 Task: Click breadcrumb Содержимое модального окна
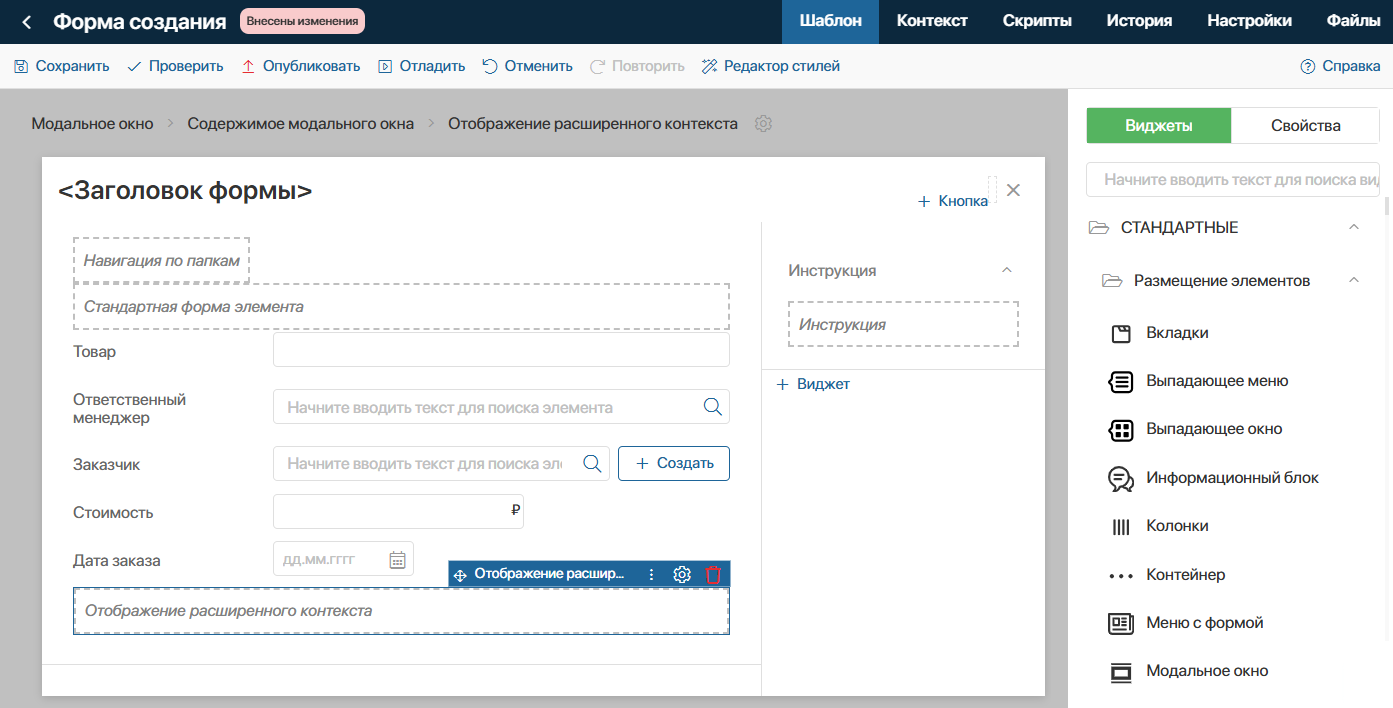(301, 124)
